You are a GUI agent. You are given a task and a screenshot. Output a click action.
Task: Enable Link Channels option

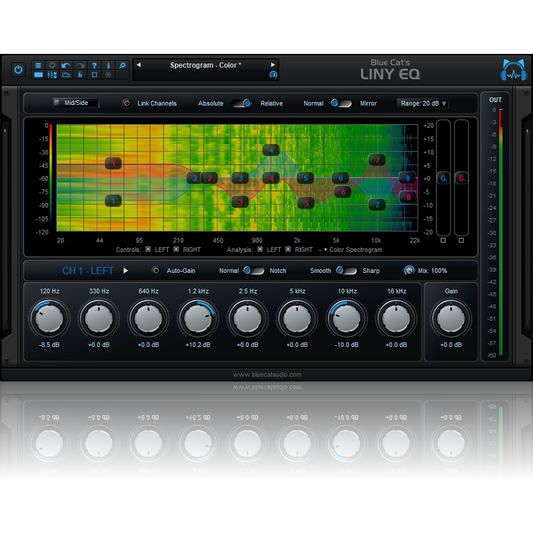(x=127, y=103)
